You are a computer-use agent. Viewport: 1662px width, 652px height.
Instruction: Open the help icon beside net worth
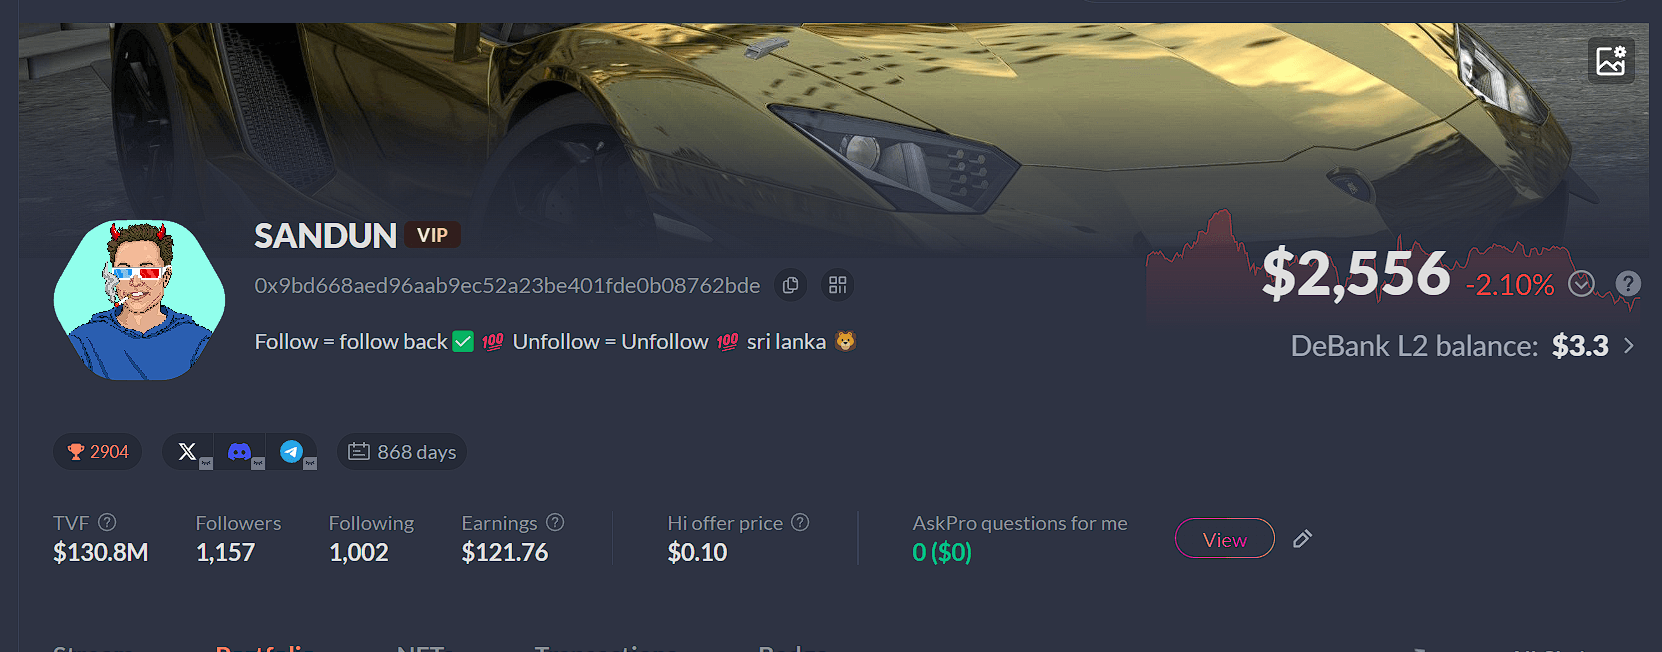tap(1628, 284)
